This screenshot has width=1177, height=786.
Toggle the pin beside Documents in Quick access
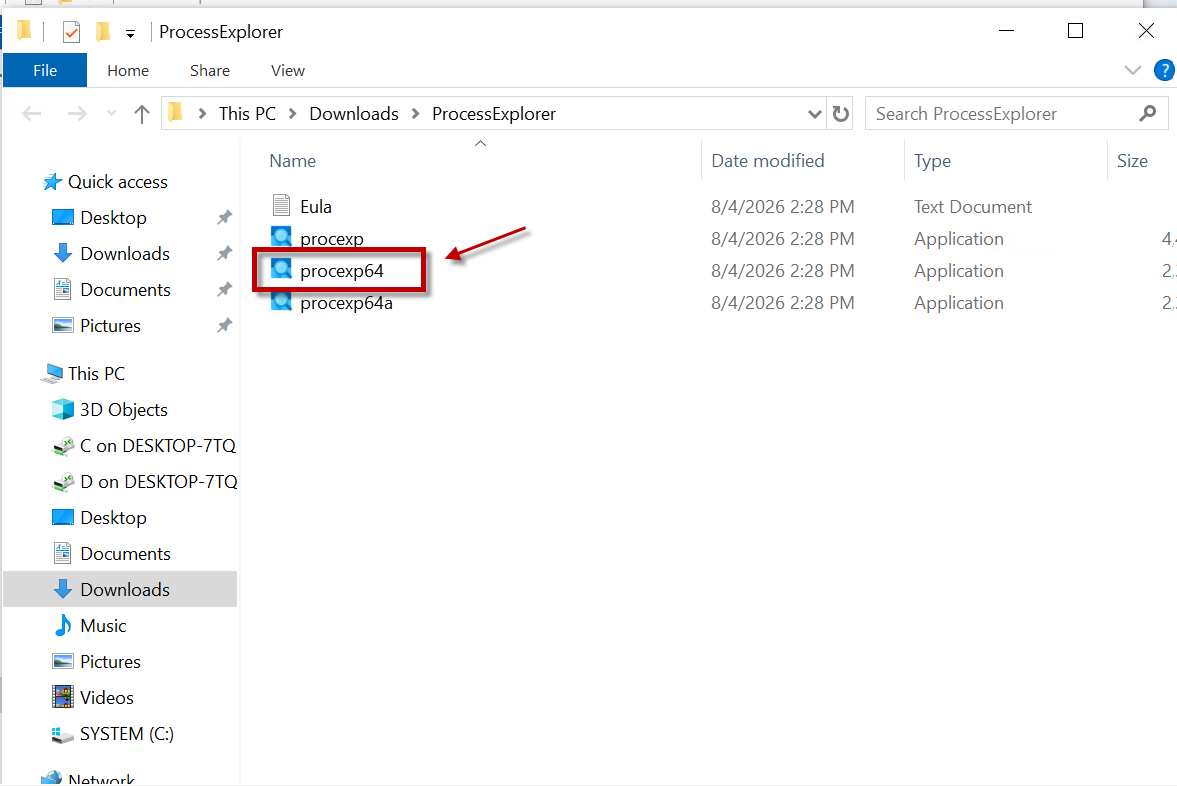click(x=224, y=290)
